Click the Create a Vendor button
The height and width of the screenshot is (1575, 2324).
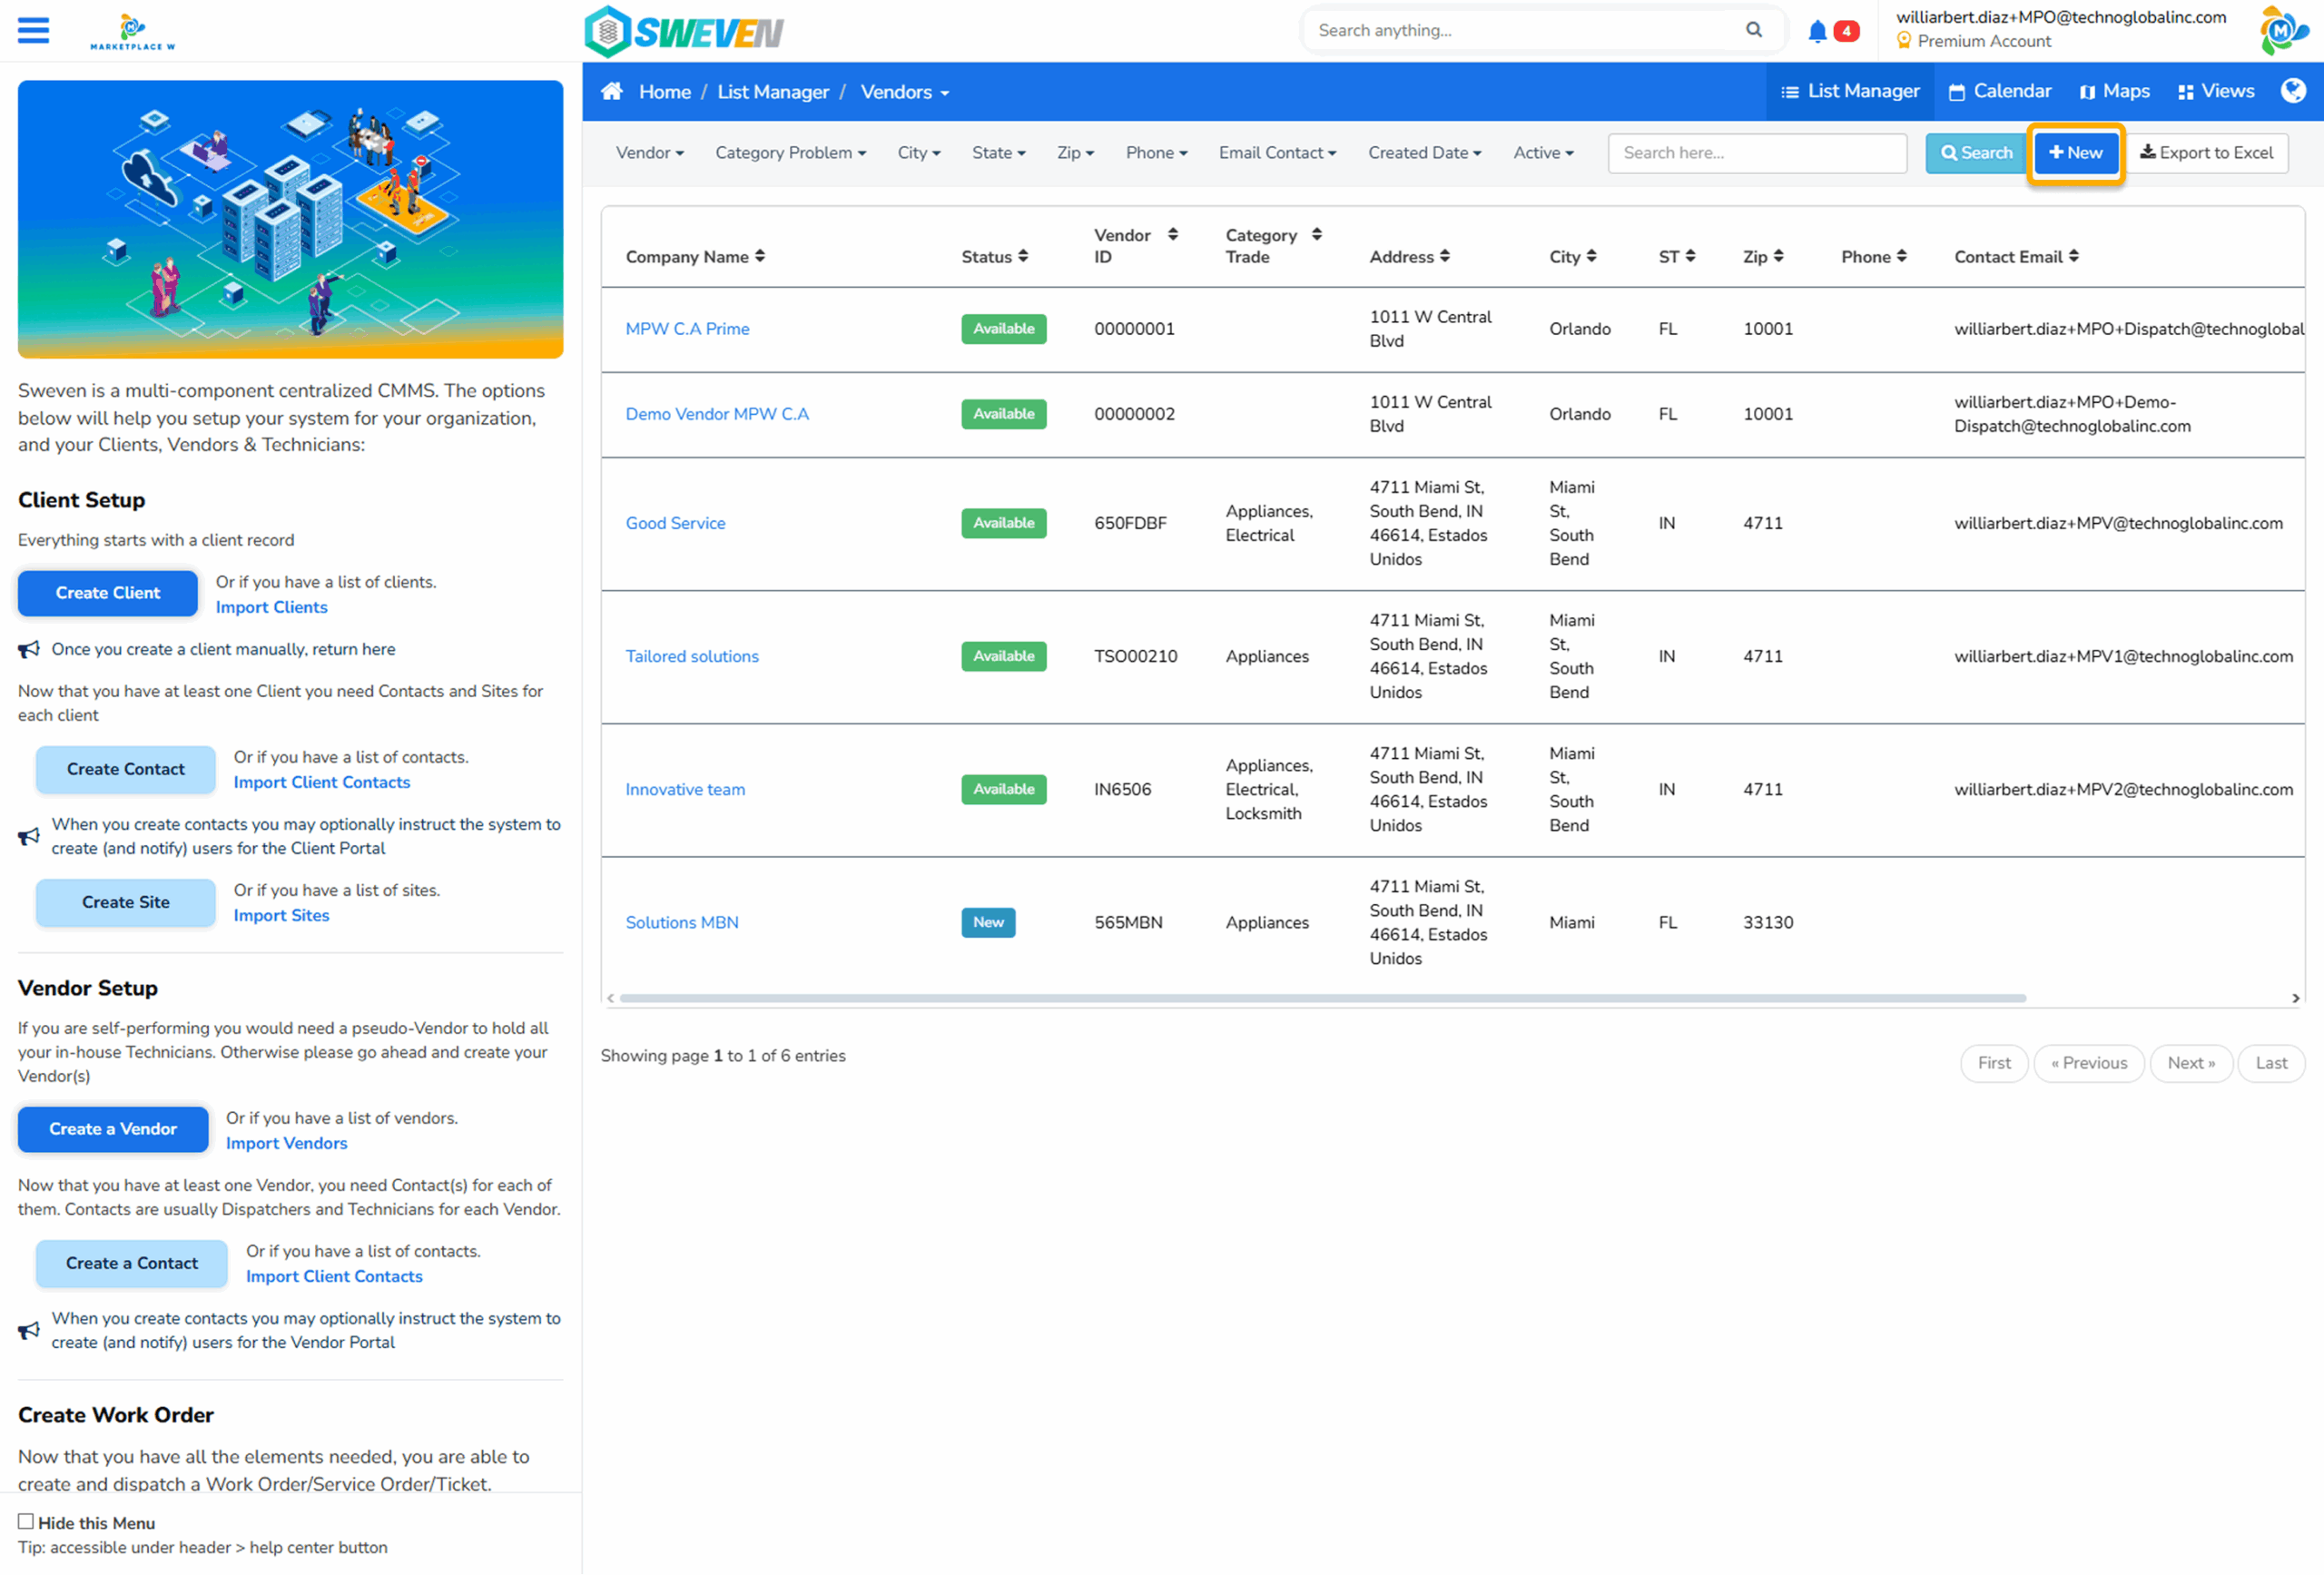(113, 1129)
